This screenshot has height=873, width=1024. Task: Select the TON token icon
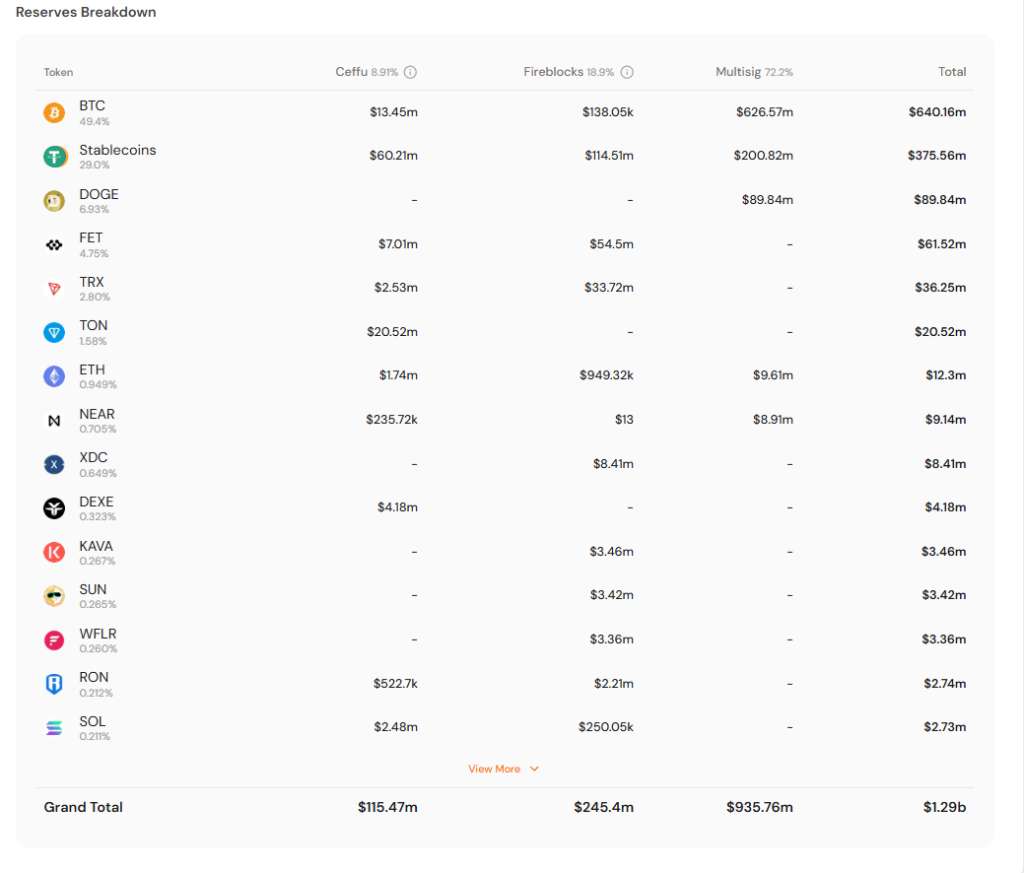54,333
